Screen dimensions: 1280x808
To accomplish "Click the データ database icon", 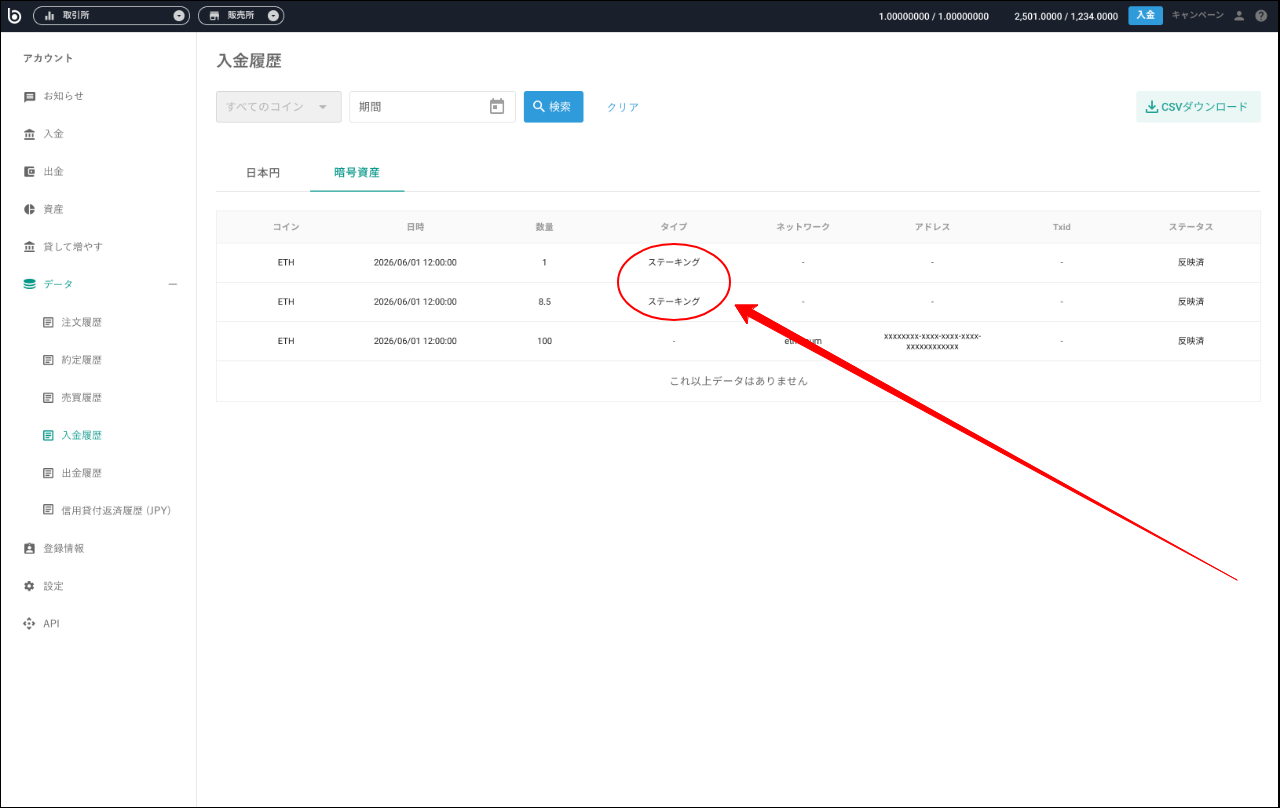I will (x=29, y=285).
